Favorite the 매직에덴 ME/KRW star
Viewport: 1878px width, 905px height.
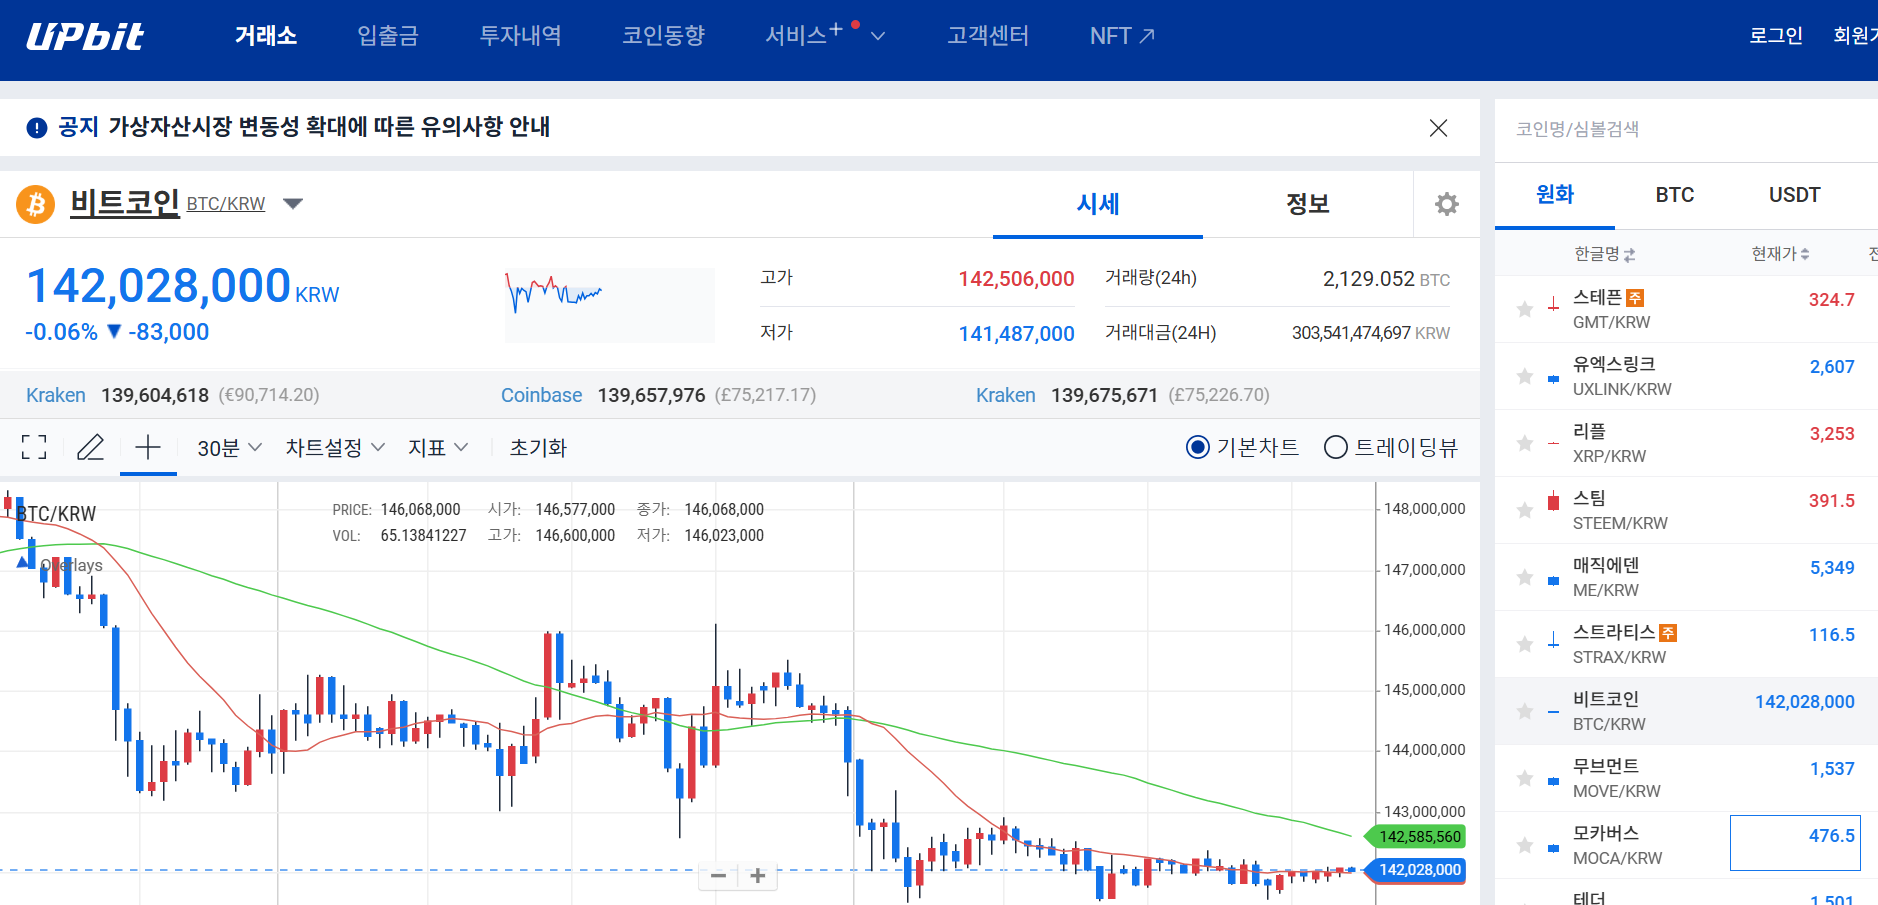(x=1525, y=577)
